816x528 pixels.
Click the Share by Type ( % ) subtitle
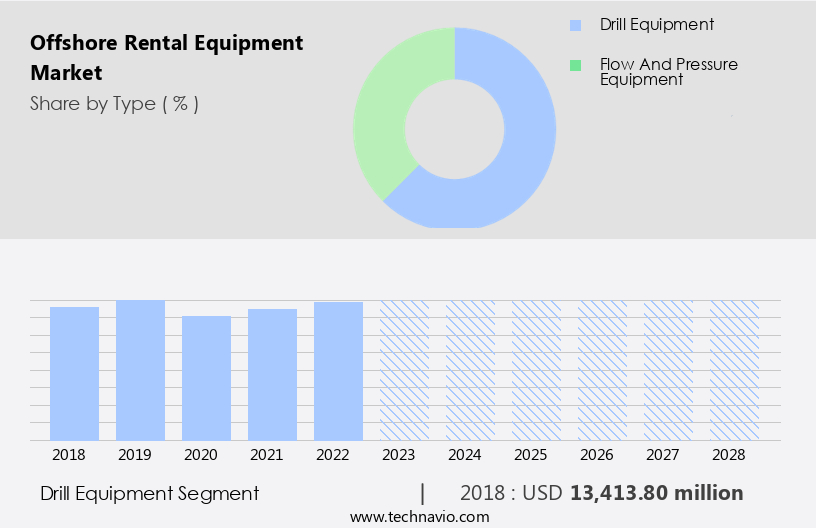click(x=114, y=104)
